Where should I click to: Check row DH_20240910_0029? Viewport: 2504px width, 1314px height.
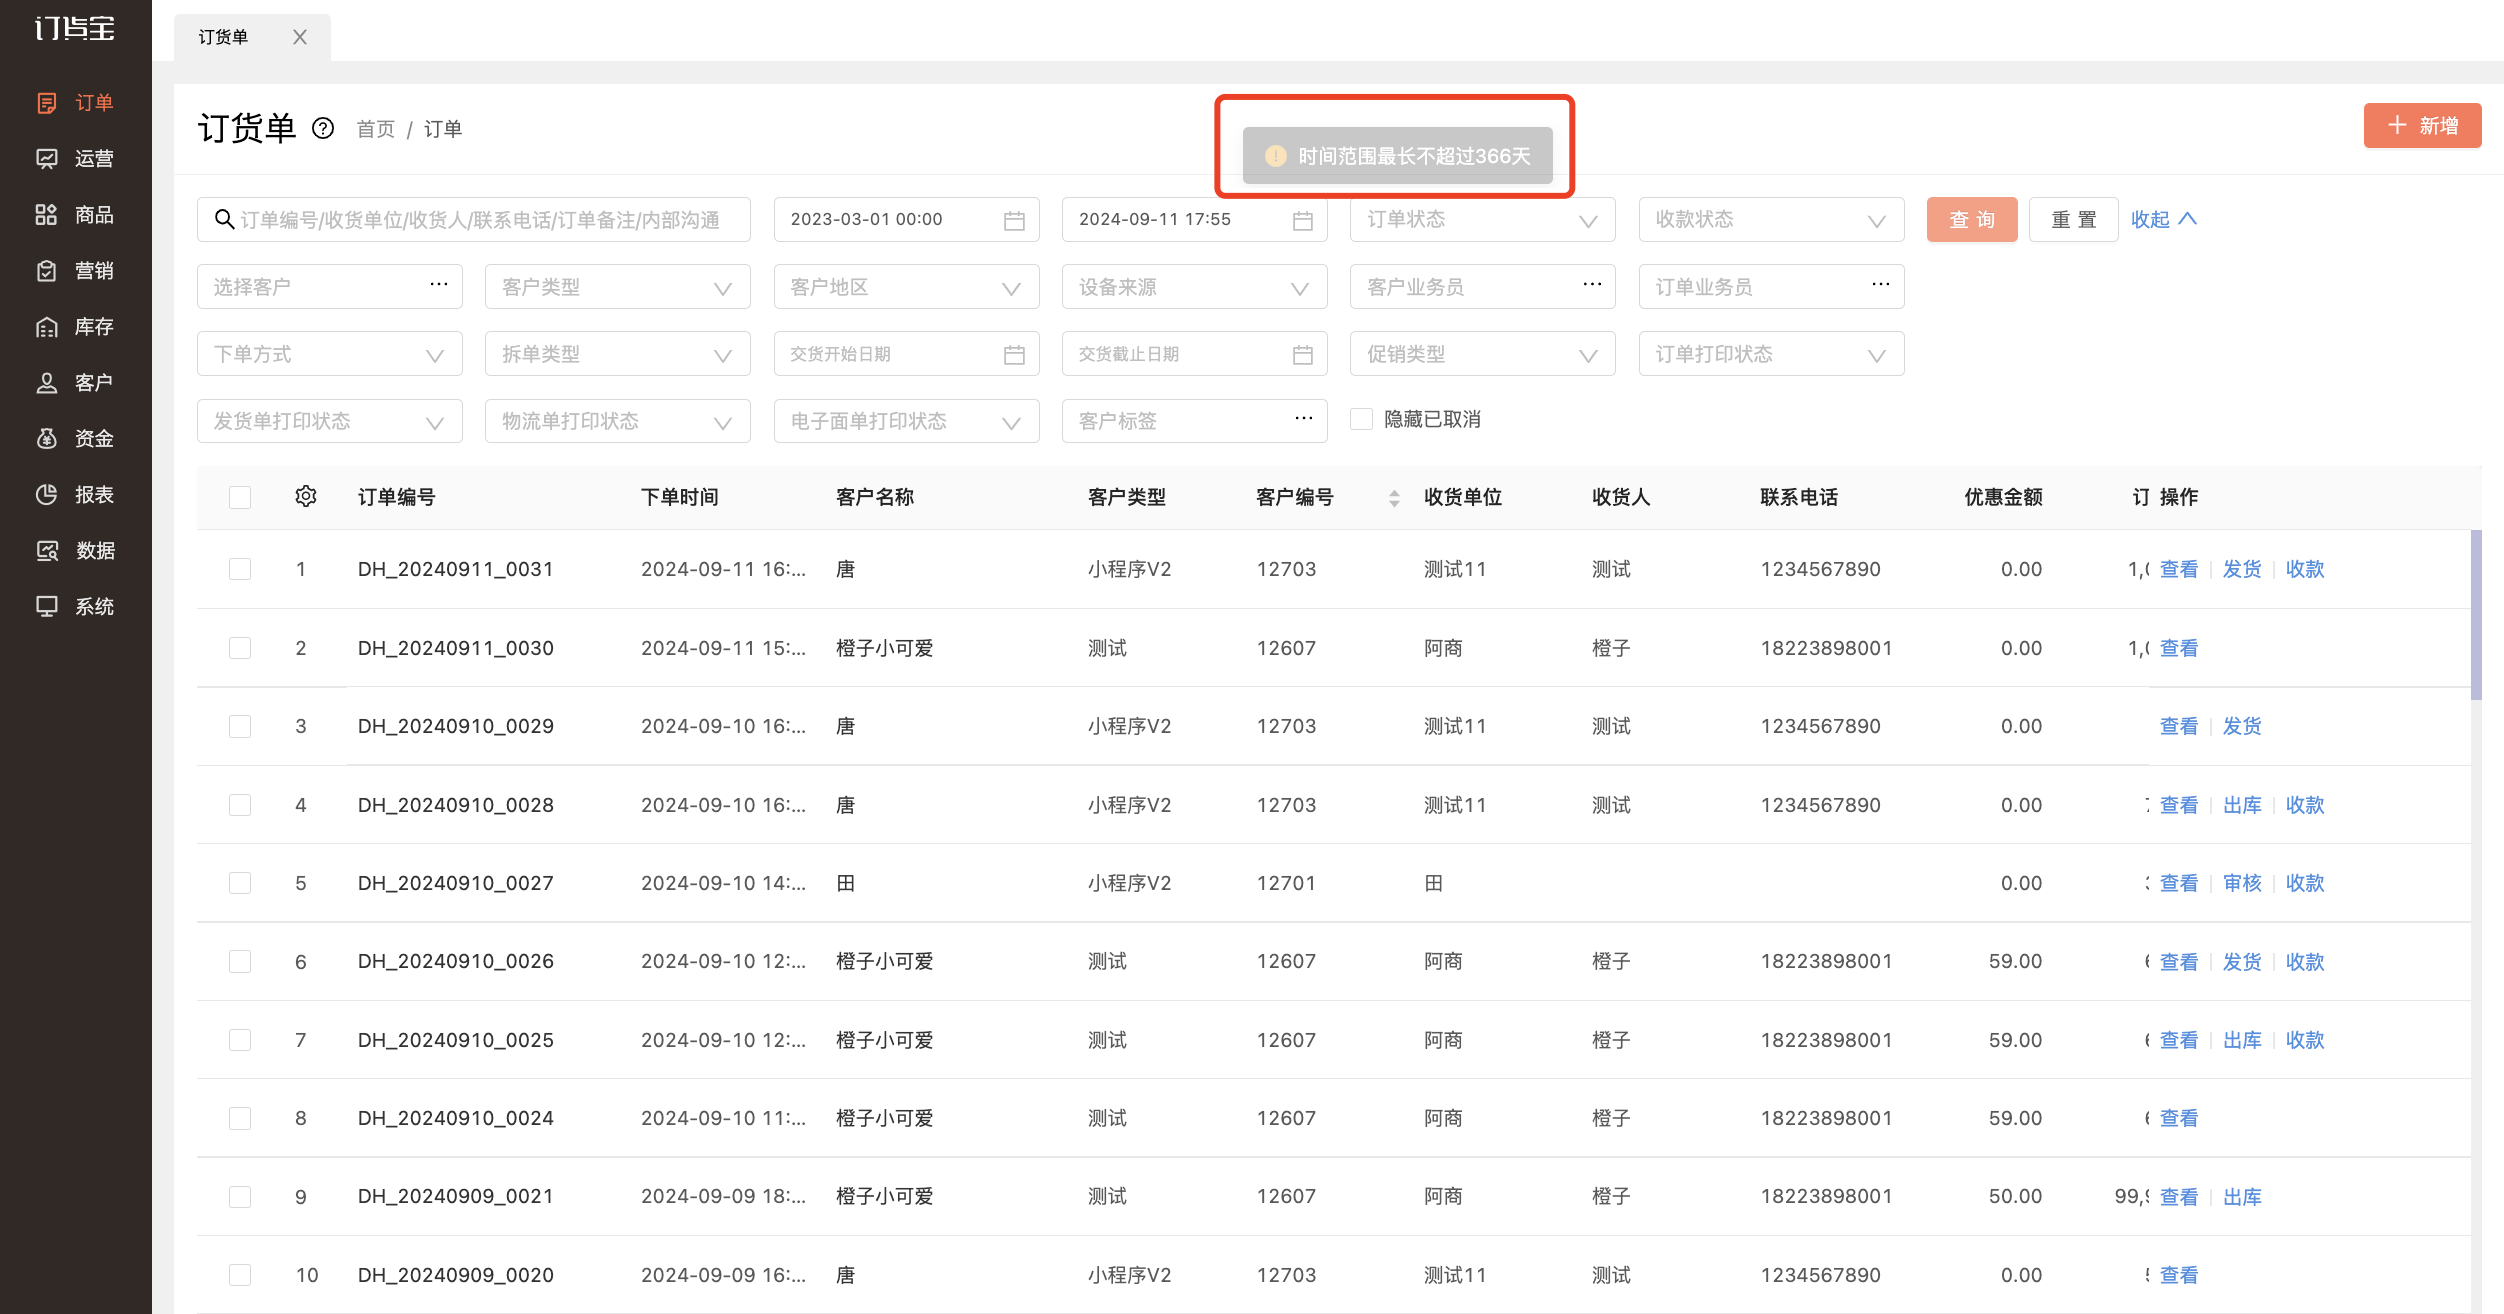coord(240,726)
